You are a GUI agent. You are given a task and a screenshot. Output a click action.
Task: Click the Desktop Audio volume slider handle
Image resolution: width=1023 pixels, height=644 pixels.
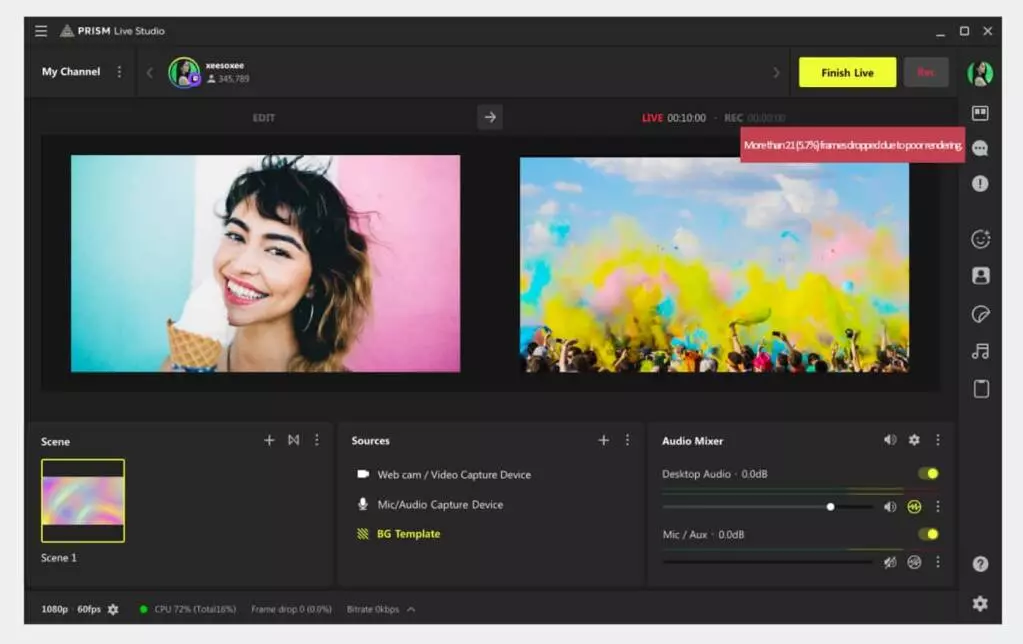[x=830, y=506]
